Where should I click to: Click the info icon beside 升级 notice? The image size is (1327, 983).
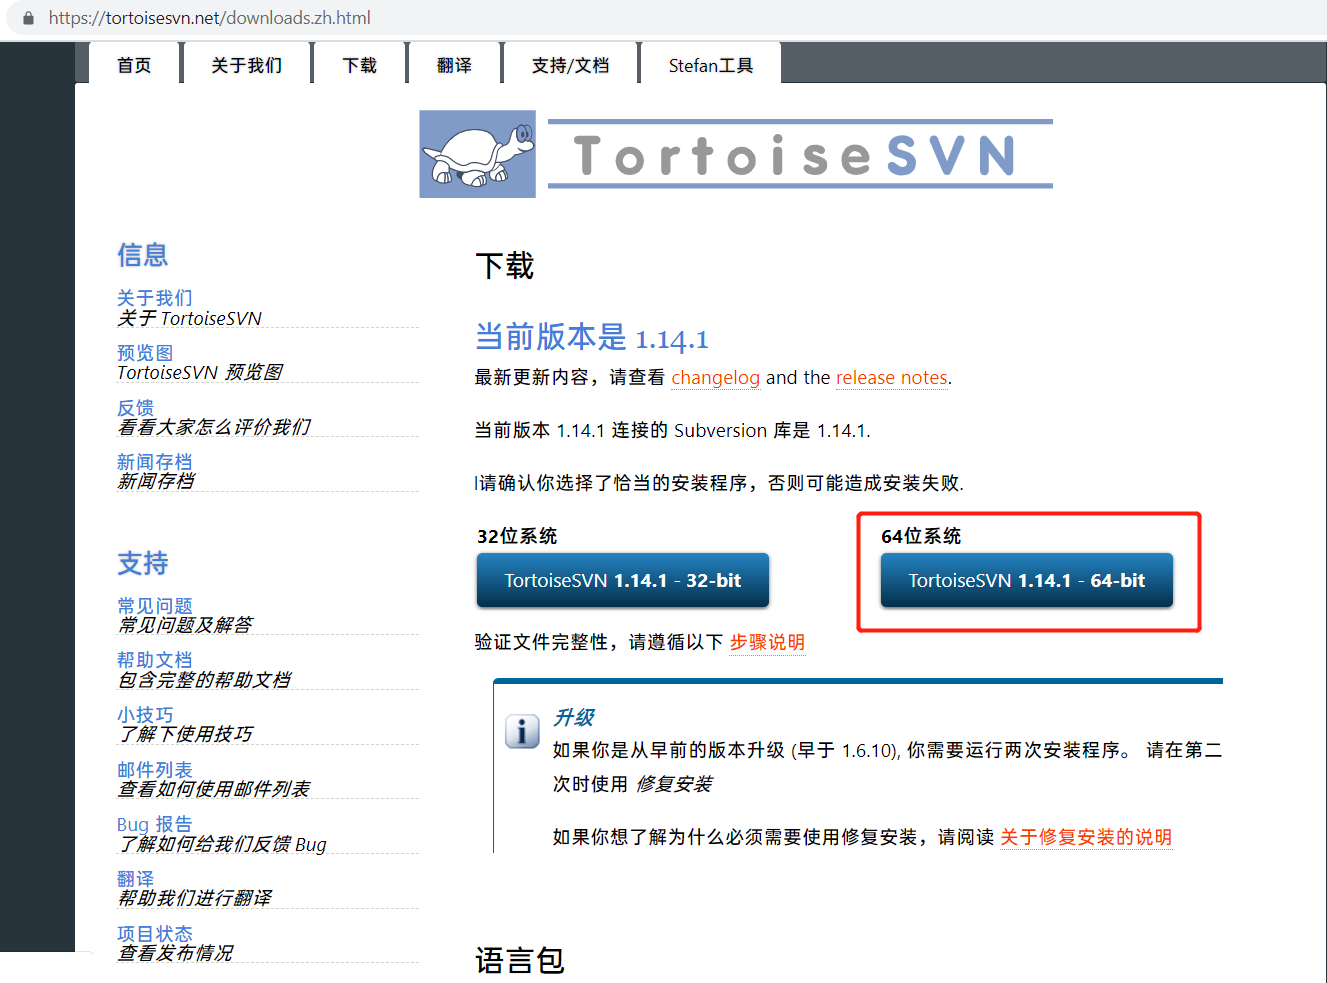click(521, 731)
